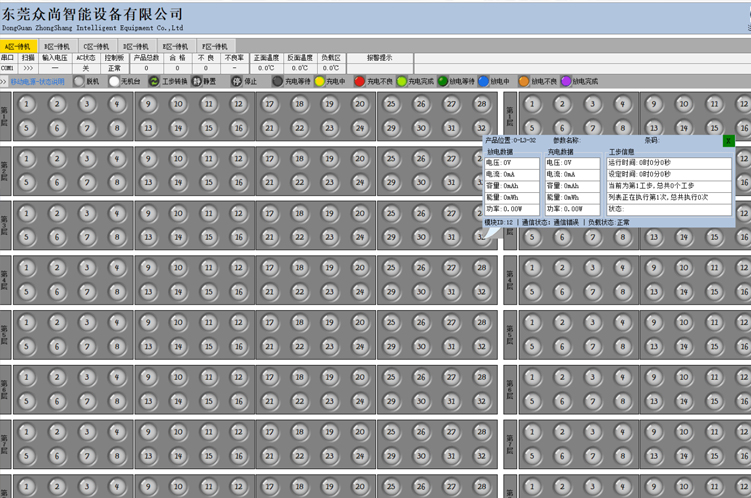Image resolution: width=751 pixels, height=498 pixels.
Task: Switch to the B区-待机 tab
Action: click(55, 46)
